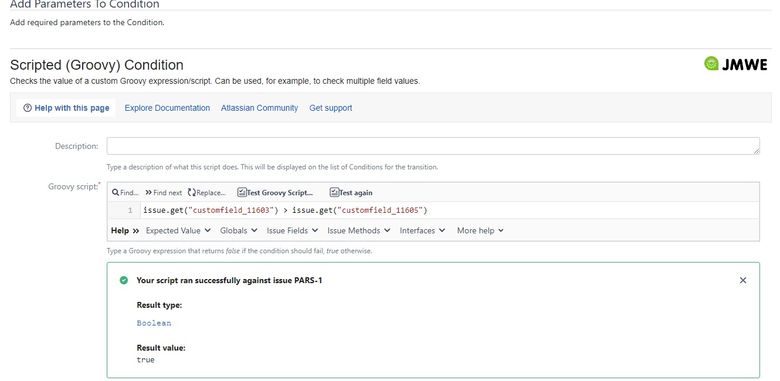This screenshot has width=780, height=381.
Task: Toggle the Help » expander
Action: point(125,231)
